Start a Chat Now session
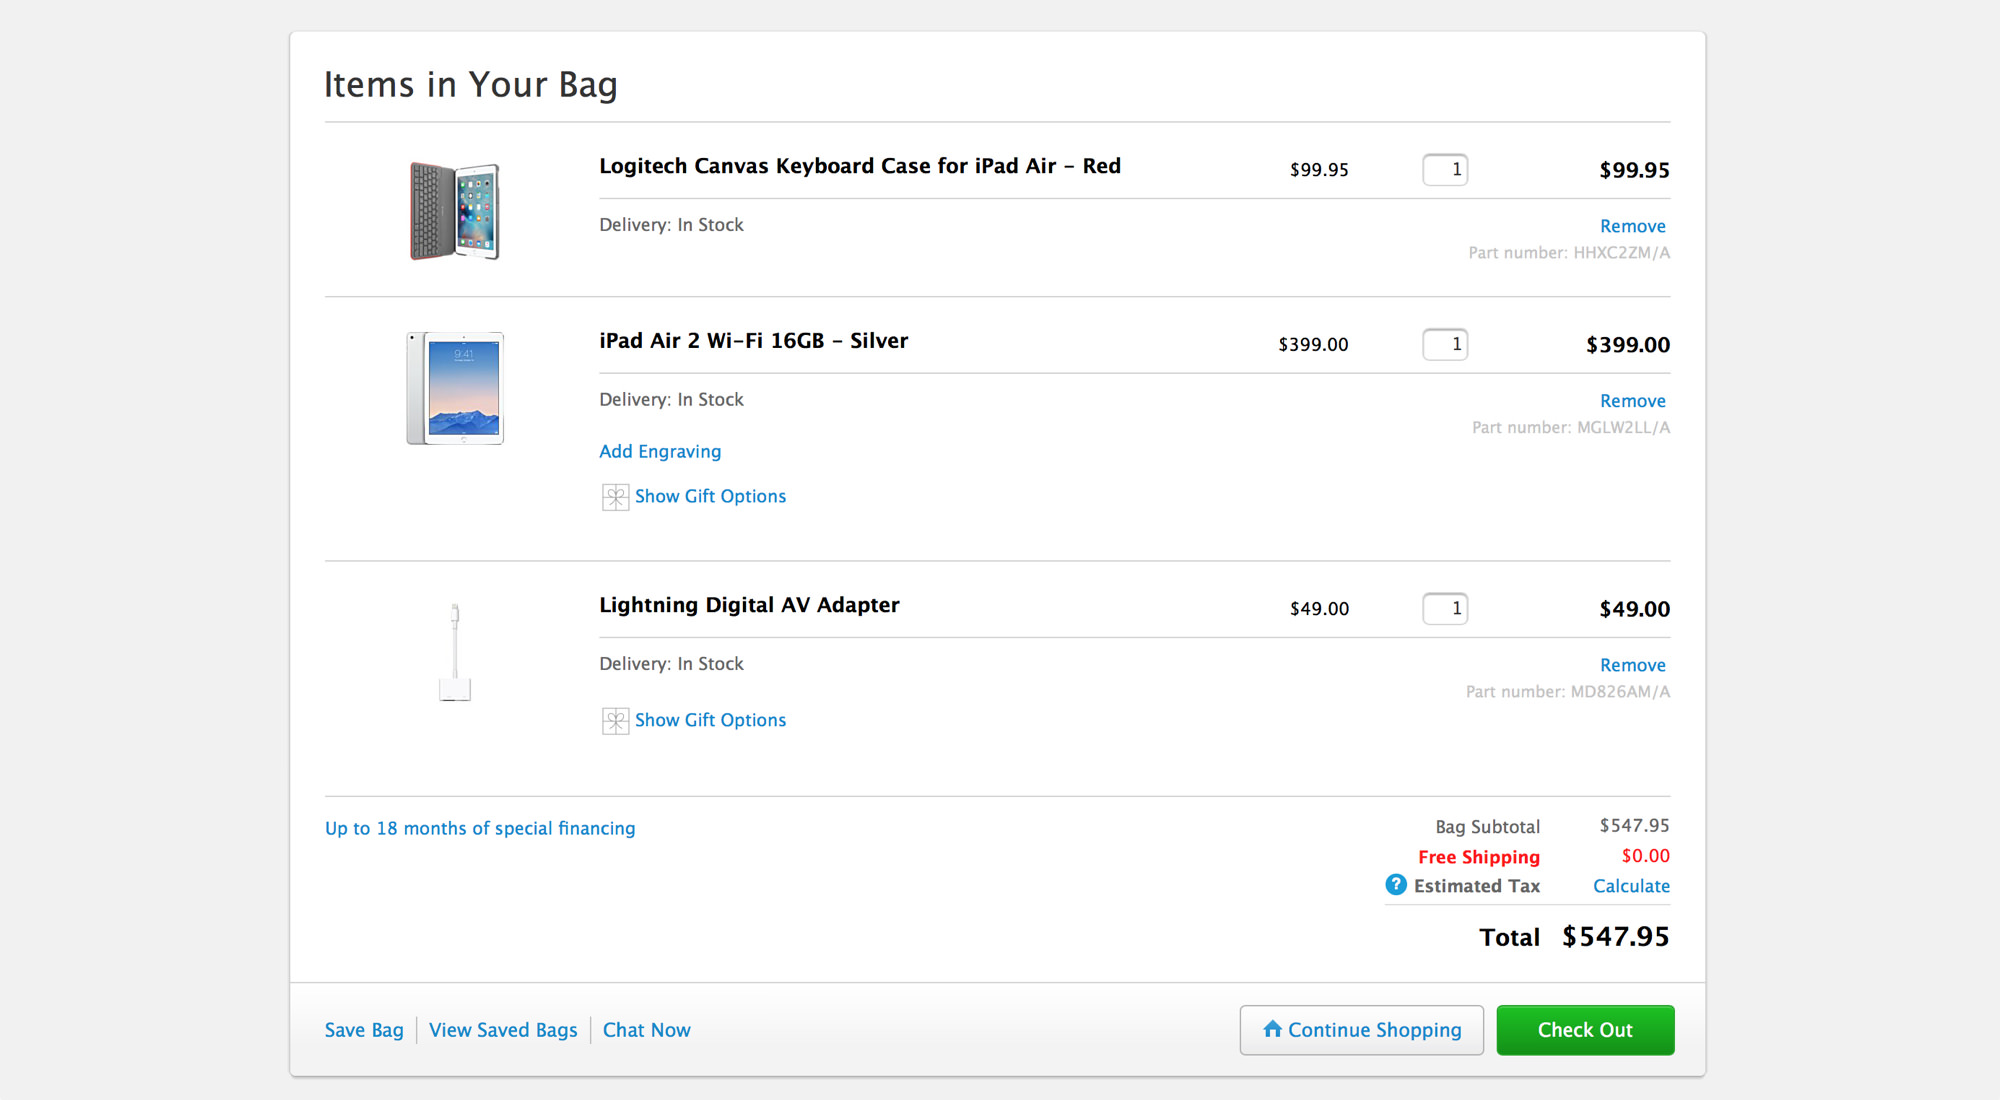 click(x=646, y=1030)
